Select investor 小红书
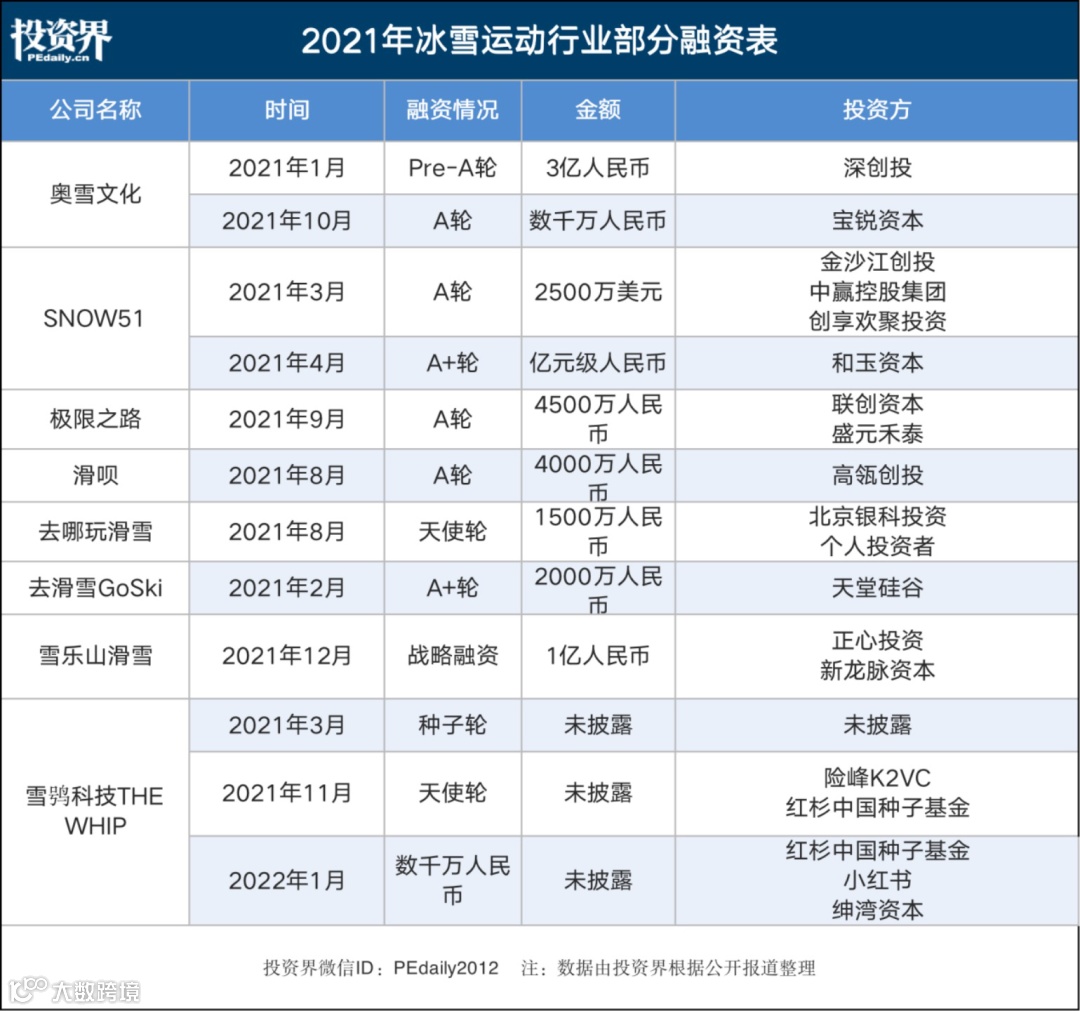The image size is (1080, 1011). tap(877, 881)
